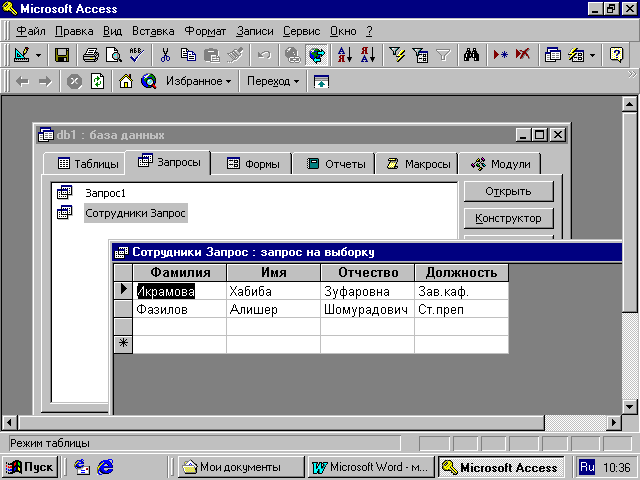Image resolution: width=640 pixels, height=480 pixels.
Task: Click the New Object icon
Action: click(576, 55)
